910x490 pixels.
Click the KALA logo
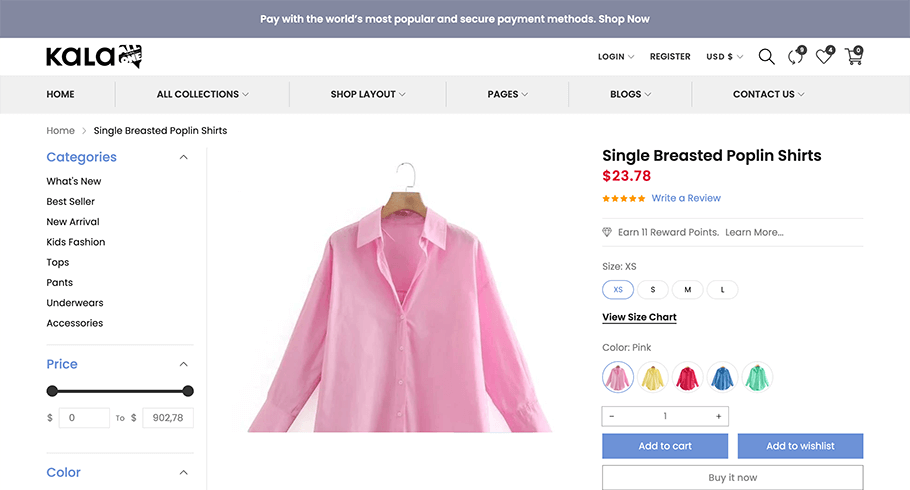(94, 56)
